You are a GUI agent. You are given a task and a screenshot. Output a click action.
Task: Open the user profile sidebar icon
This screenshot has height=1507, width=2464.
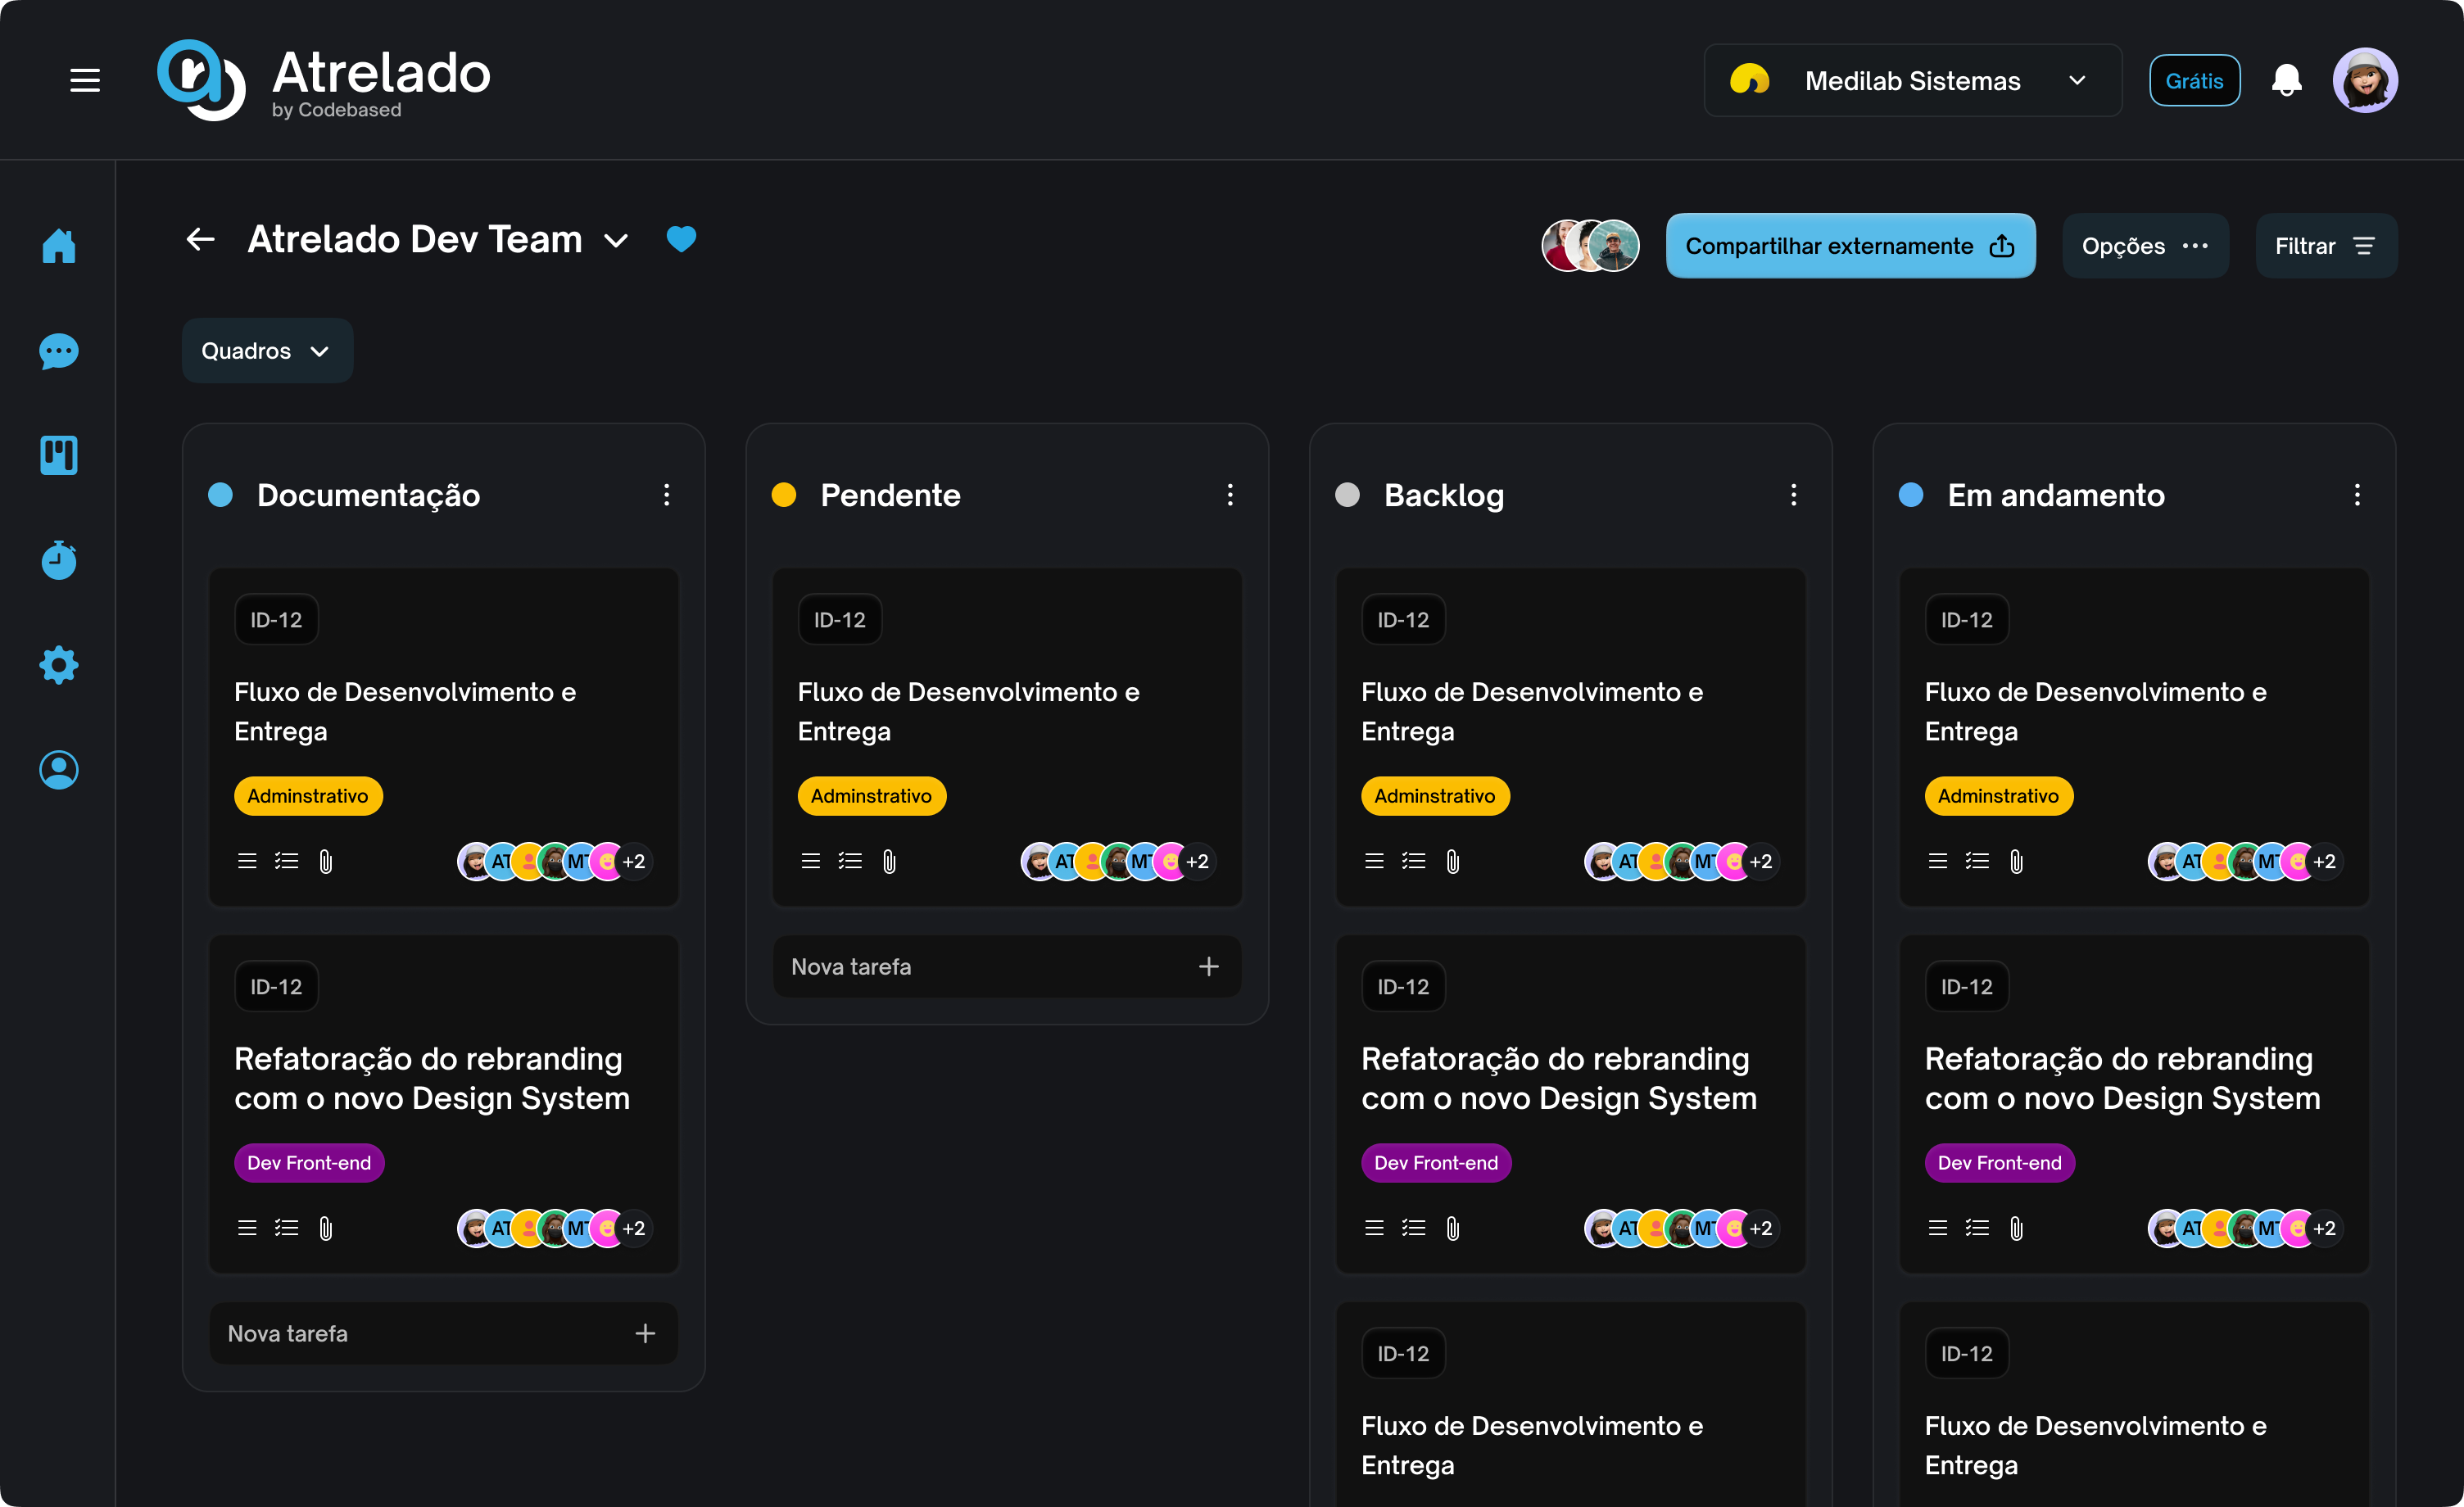click(59, 770)
